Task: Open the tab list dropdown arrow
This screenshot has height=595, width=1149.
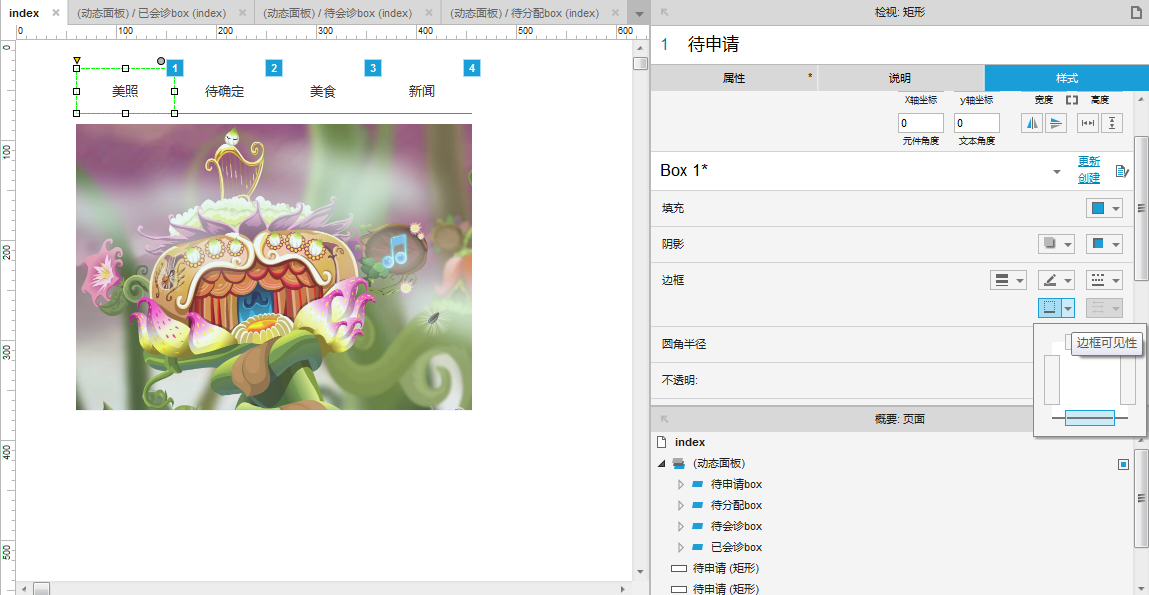Action: coord(640,14)
